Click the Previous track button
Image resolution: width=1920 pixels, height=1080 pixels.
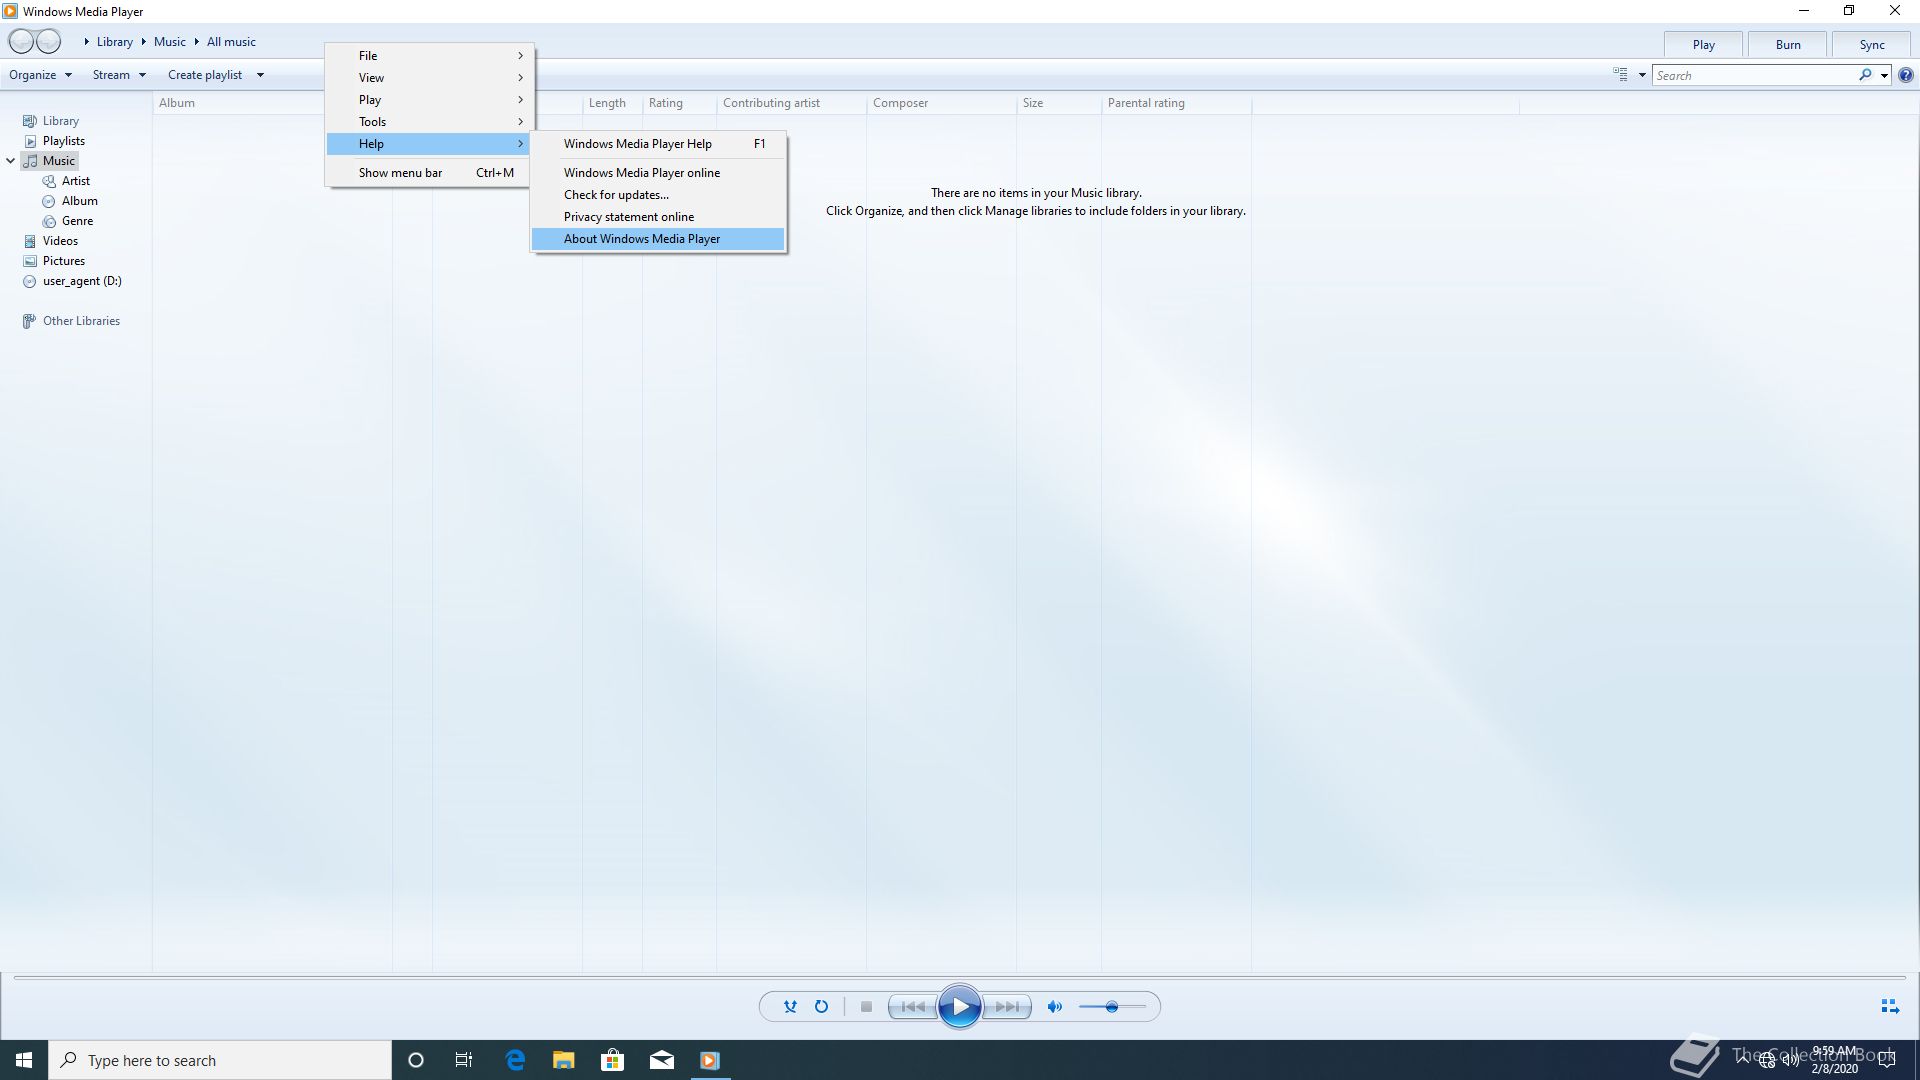coord(912,1007)
